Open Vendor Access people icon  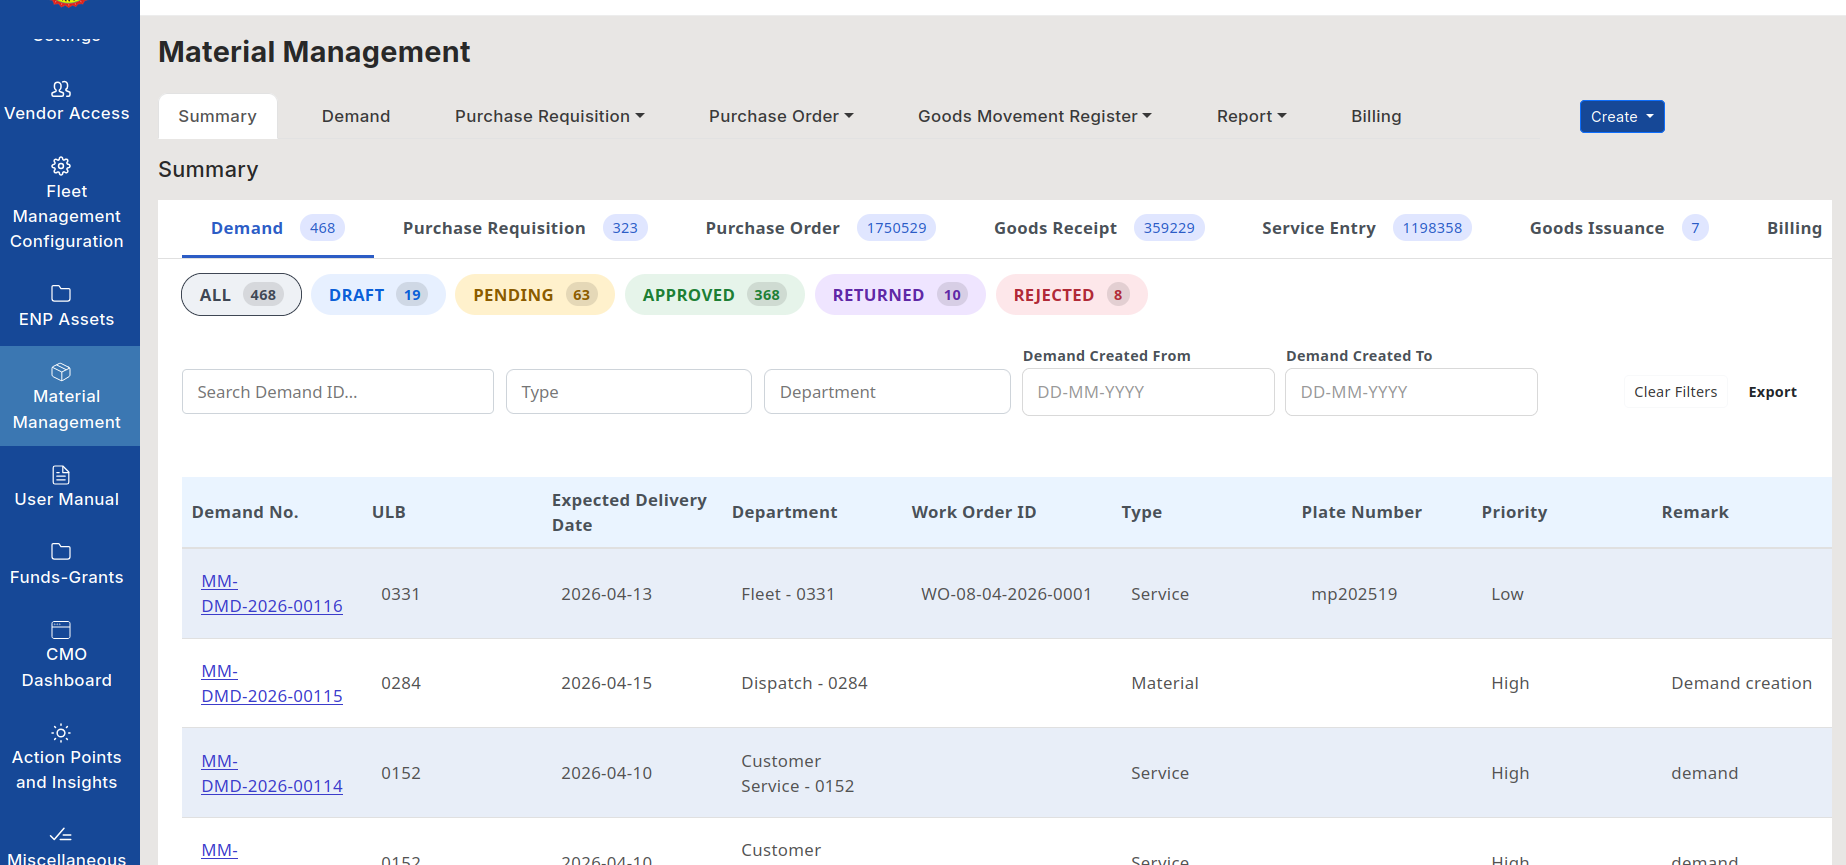coord(61,89)
